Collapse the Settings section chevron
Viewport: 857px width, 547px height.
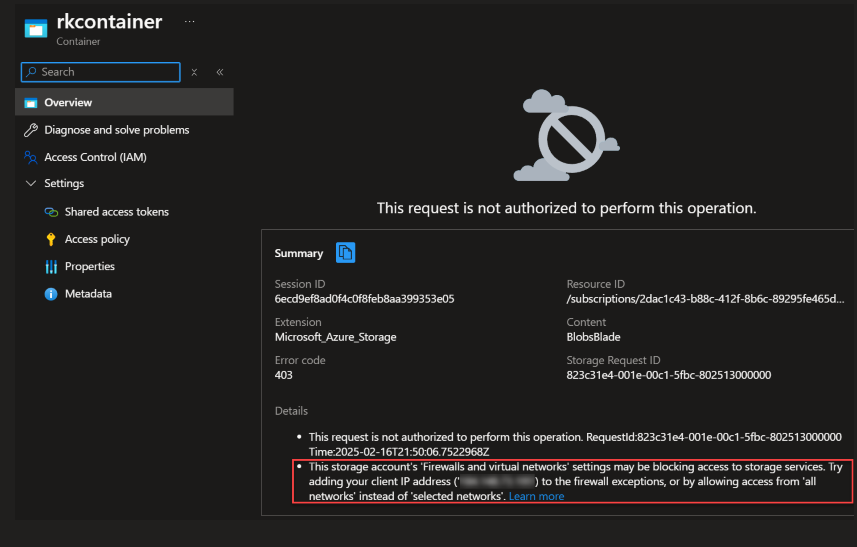pyautogui.click(x=30, y=184)
